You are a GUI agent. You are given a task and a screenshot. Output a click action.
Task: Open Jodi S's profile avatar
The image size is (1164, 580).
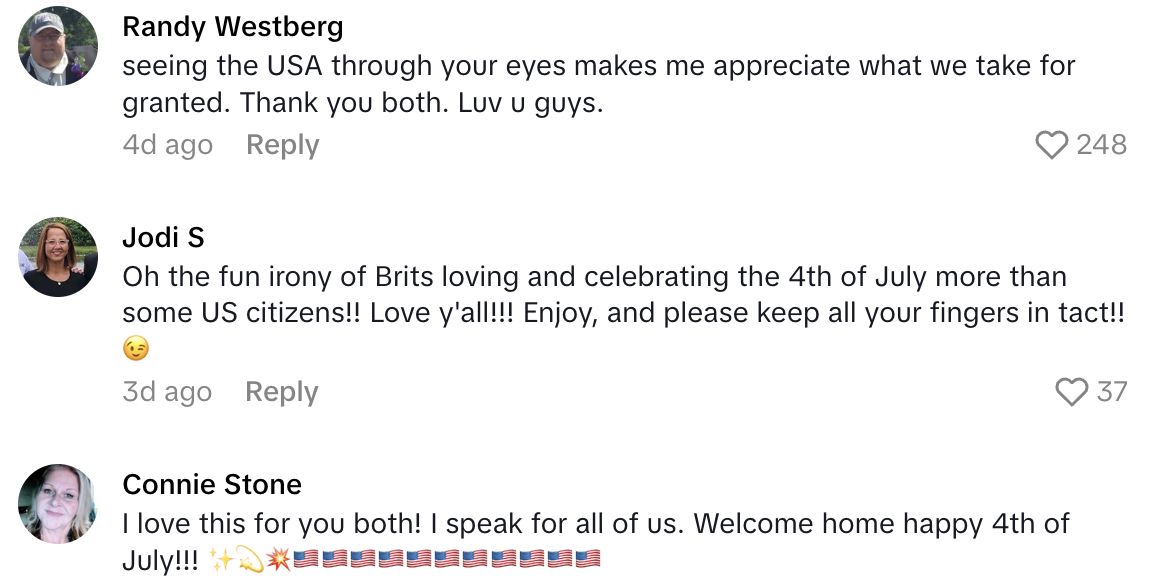[x=58, y=257]
